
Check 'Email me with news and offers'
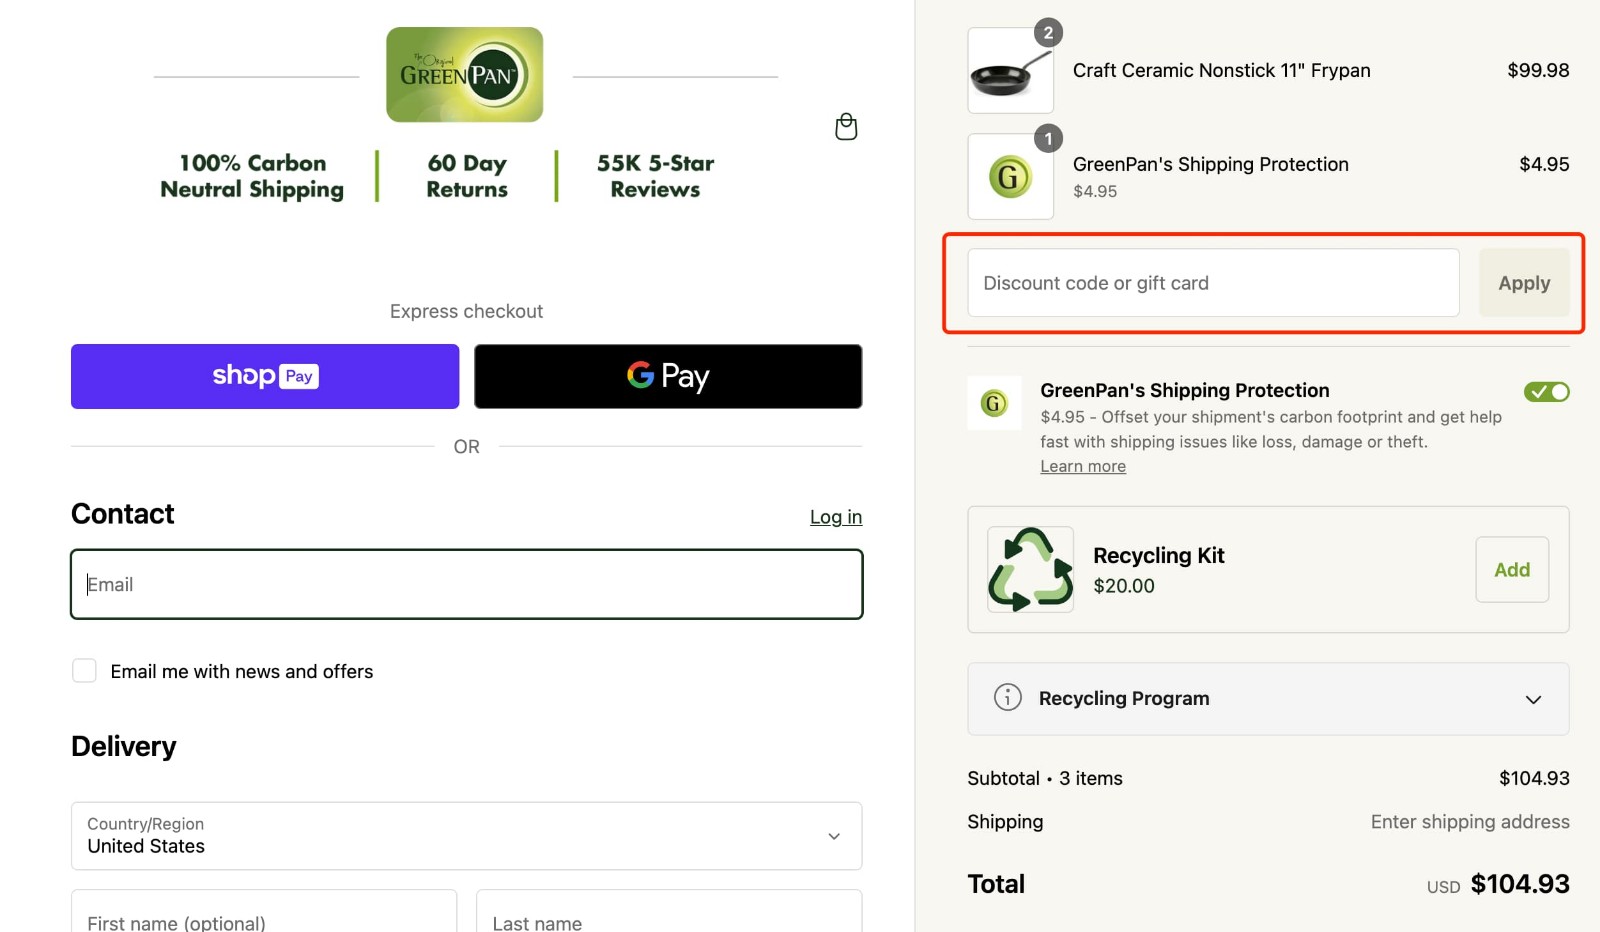pos(84,670)
